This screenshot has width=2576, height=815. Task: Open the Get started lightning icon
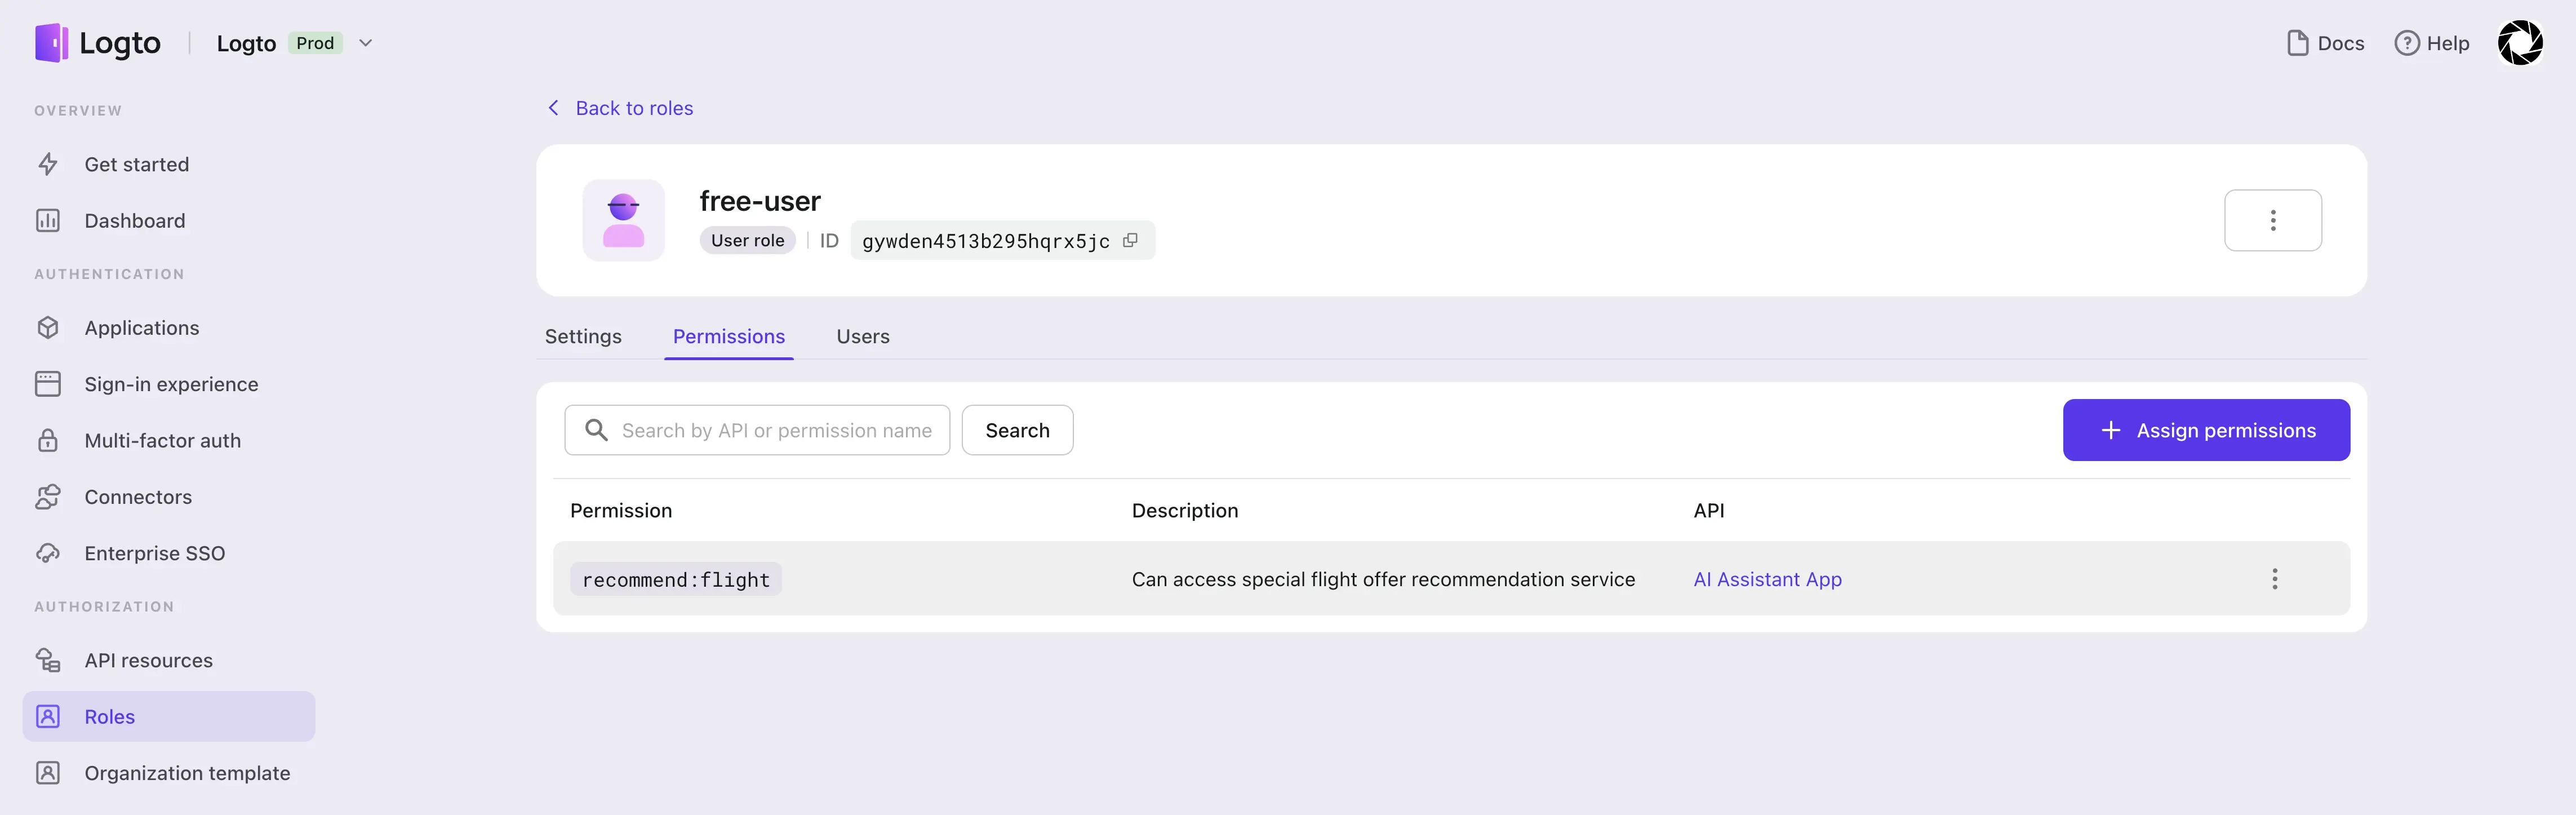click(48, 164)
